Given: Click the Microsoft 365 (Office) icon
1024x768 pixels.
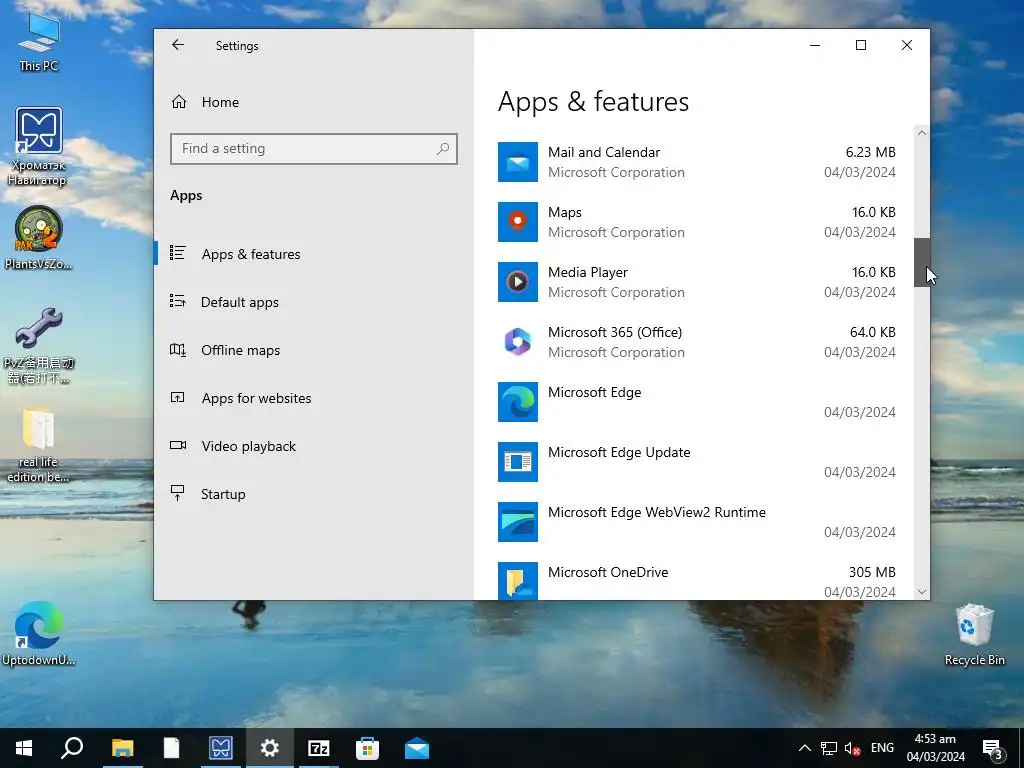Looking at the screenshot, I should [517, 342].
